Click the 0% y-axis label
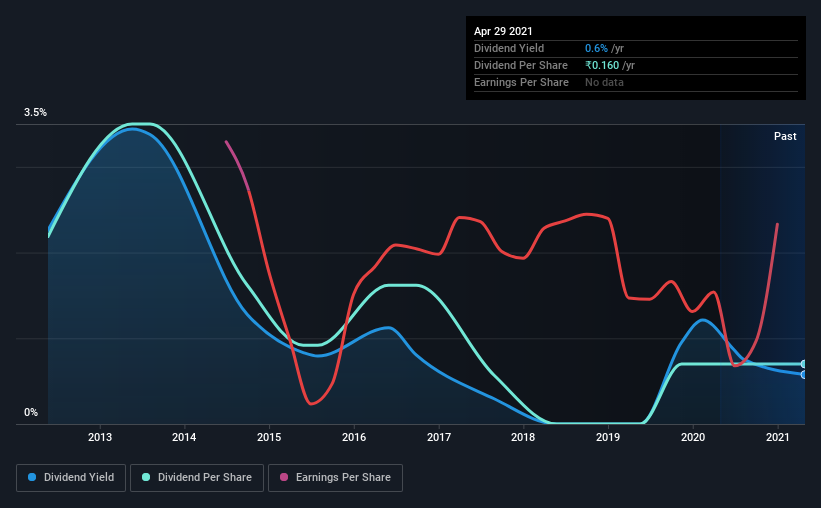 click(31, 413)
